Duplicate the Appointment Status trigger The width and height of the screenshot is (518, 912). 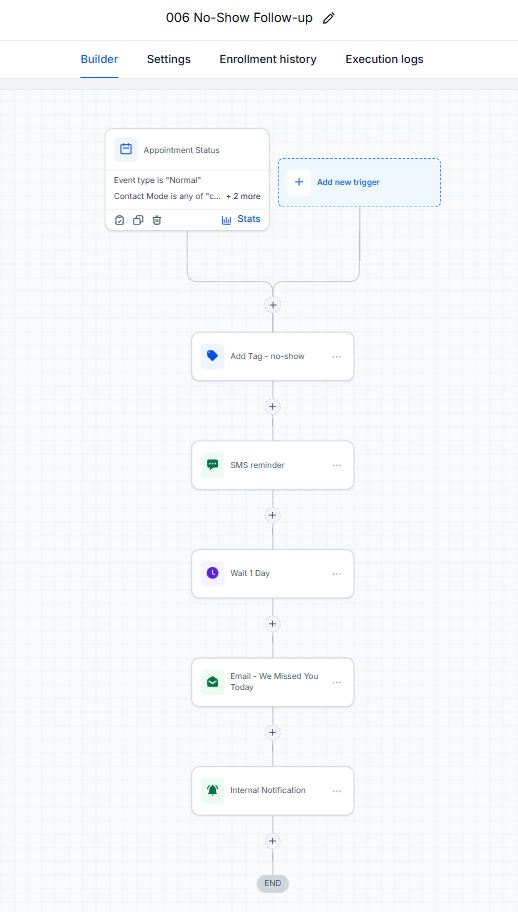pyautogui.click(x=138, y=220)
